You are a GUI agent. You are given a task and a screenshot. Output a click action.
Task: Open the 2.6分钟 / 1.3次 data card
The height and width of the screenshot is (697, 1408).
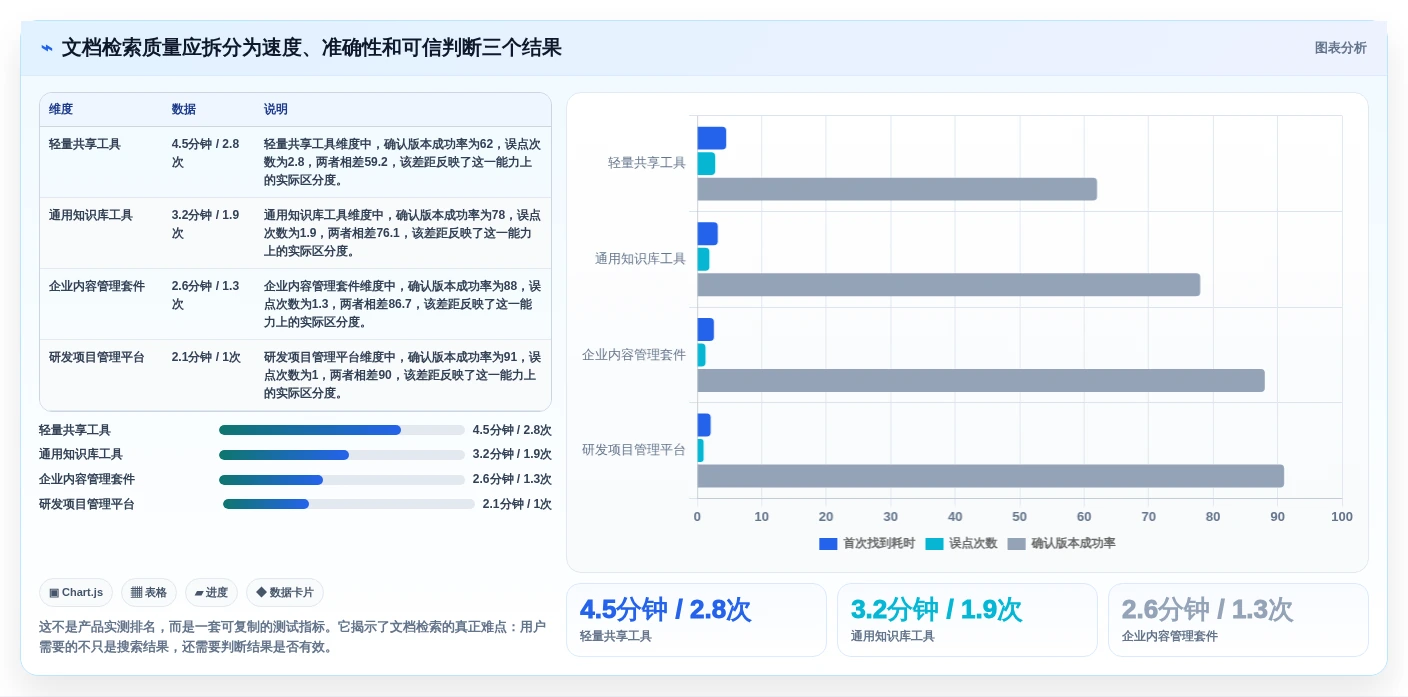point(1238,620)
